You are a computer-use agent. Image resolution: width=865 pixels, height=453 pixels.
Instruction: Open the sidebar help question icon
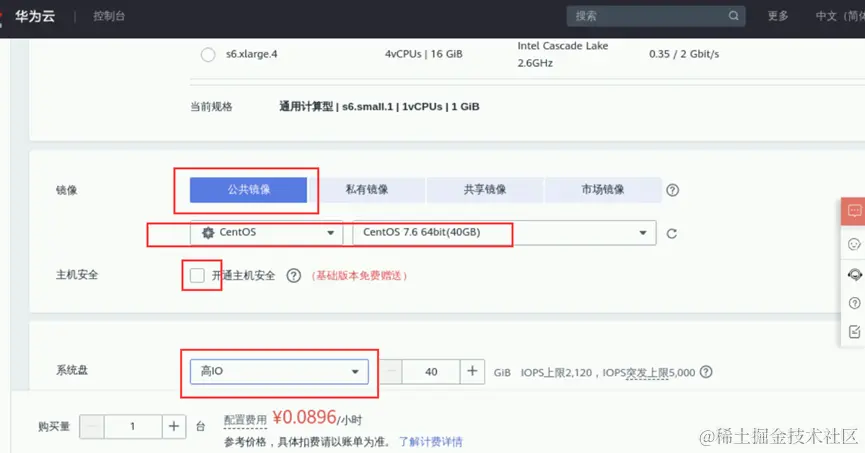[x=854, y=303]
